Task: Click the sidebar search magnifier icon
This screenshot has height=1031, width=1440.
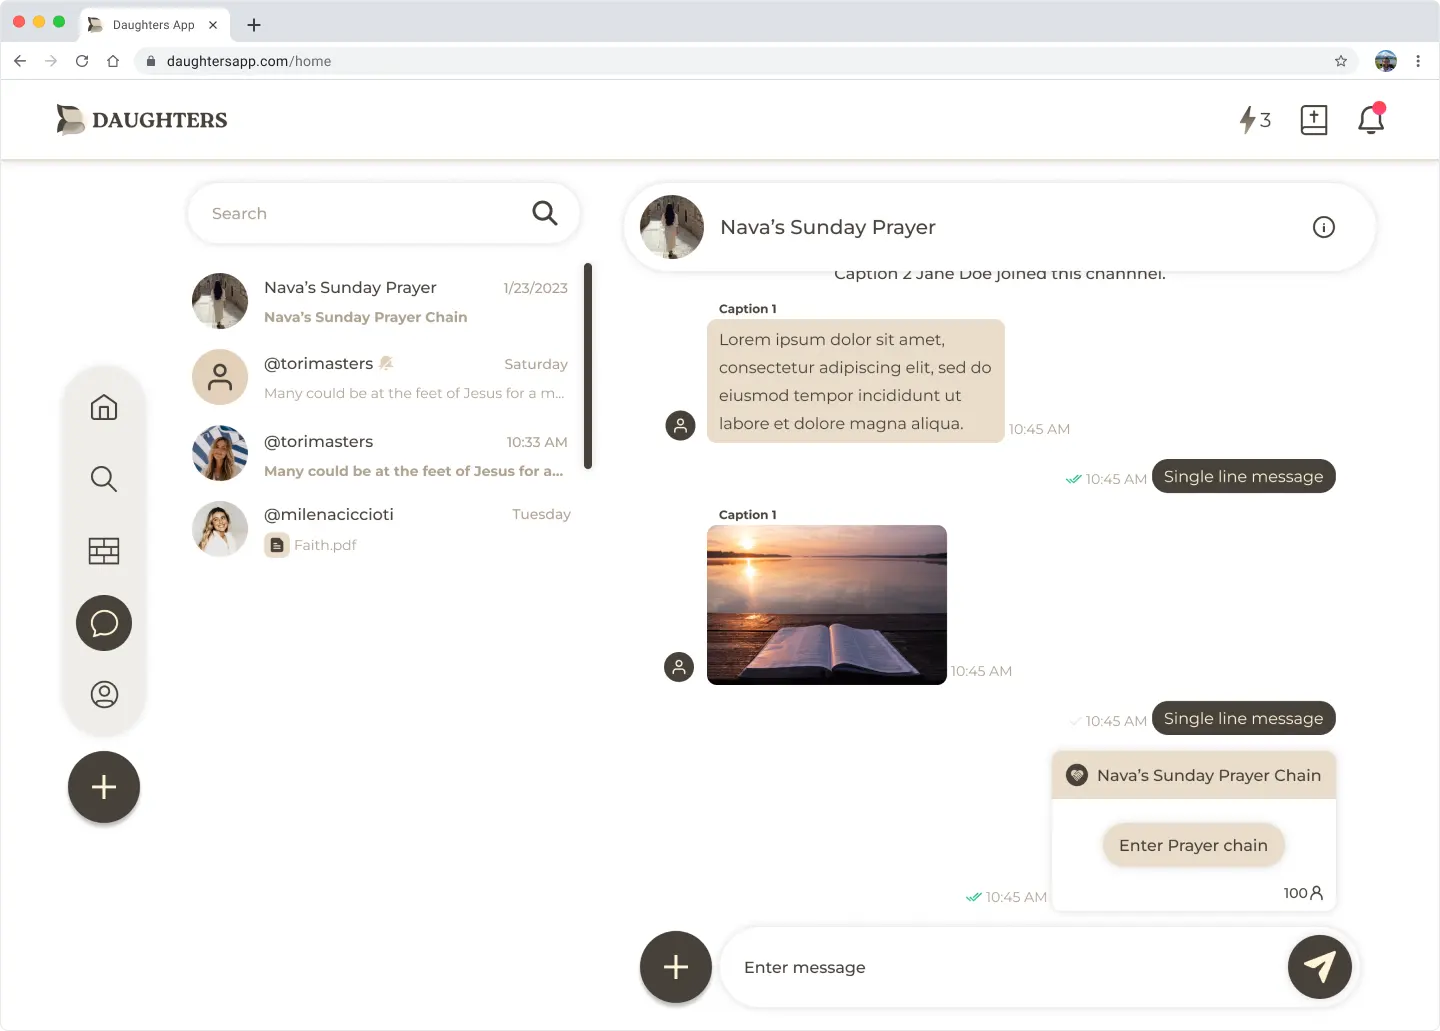Action: (x=104, y=479)
